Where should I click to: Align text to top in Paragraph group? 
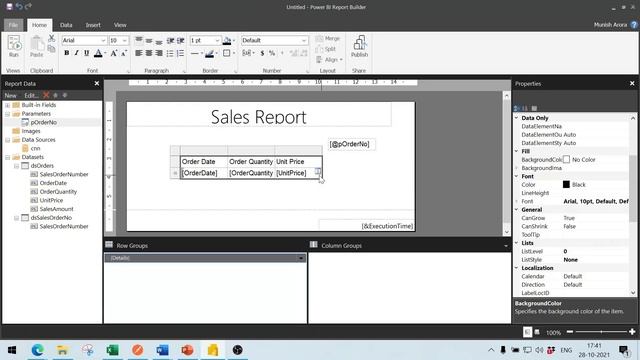point(139,40)
